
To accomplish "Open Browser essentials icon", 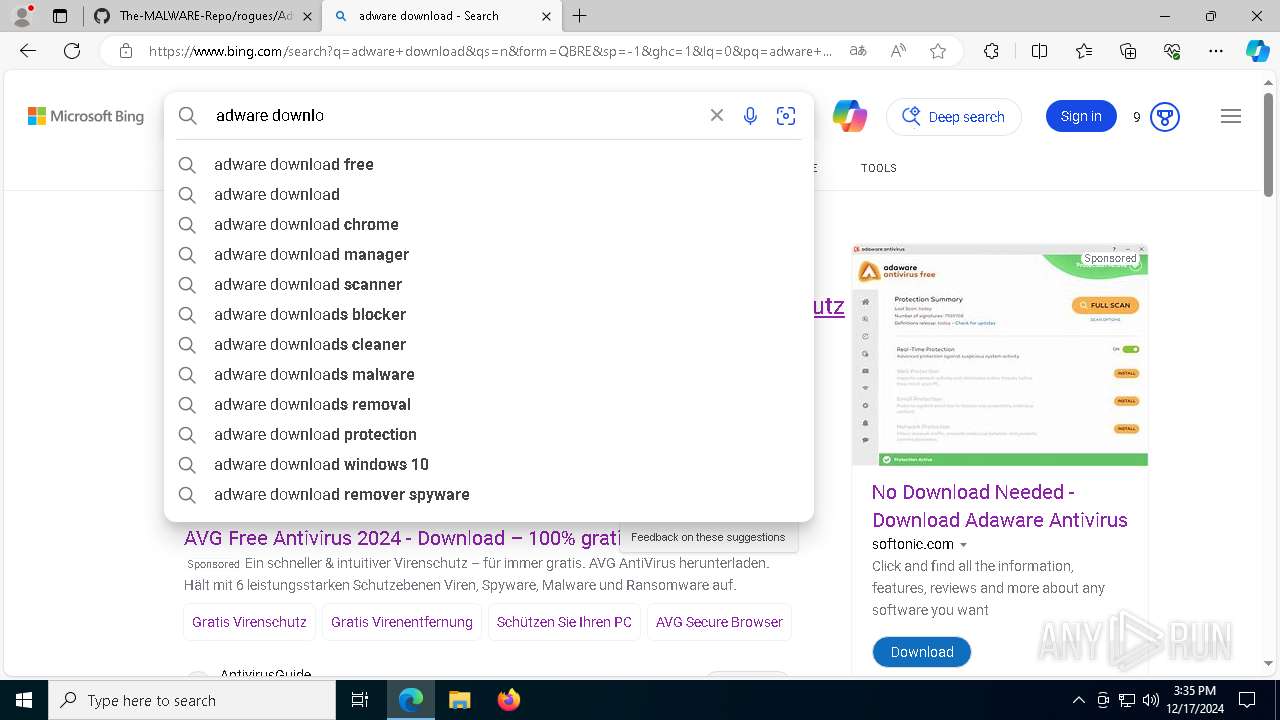I will (1172, 51).
